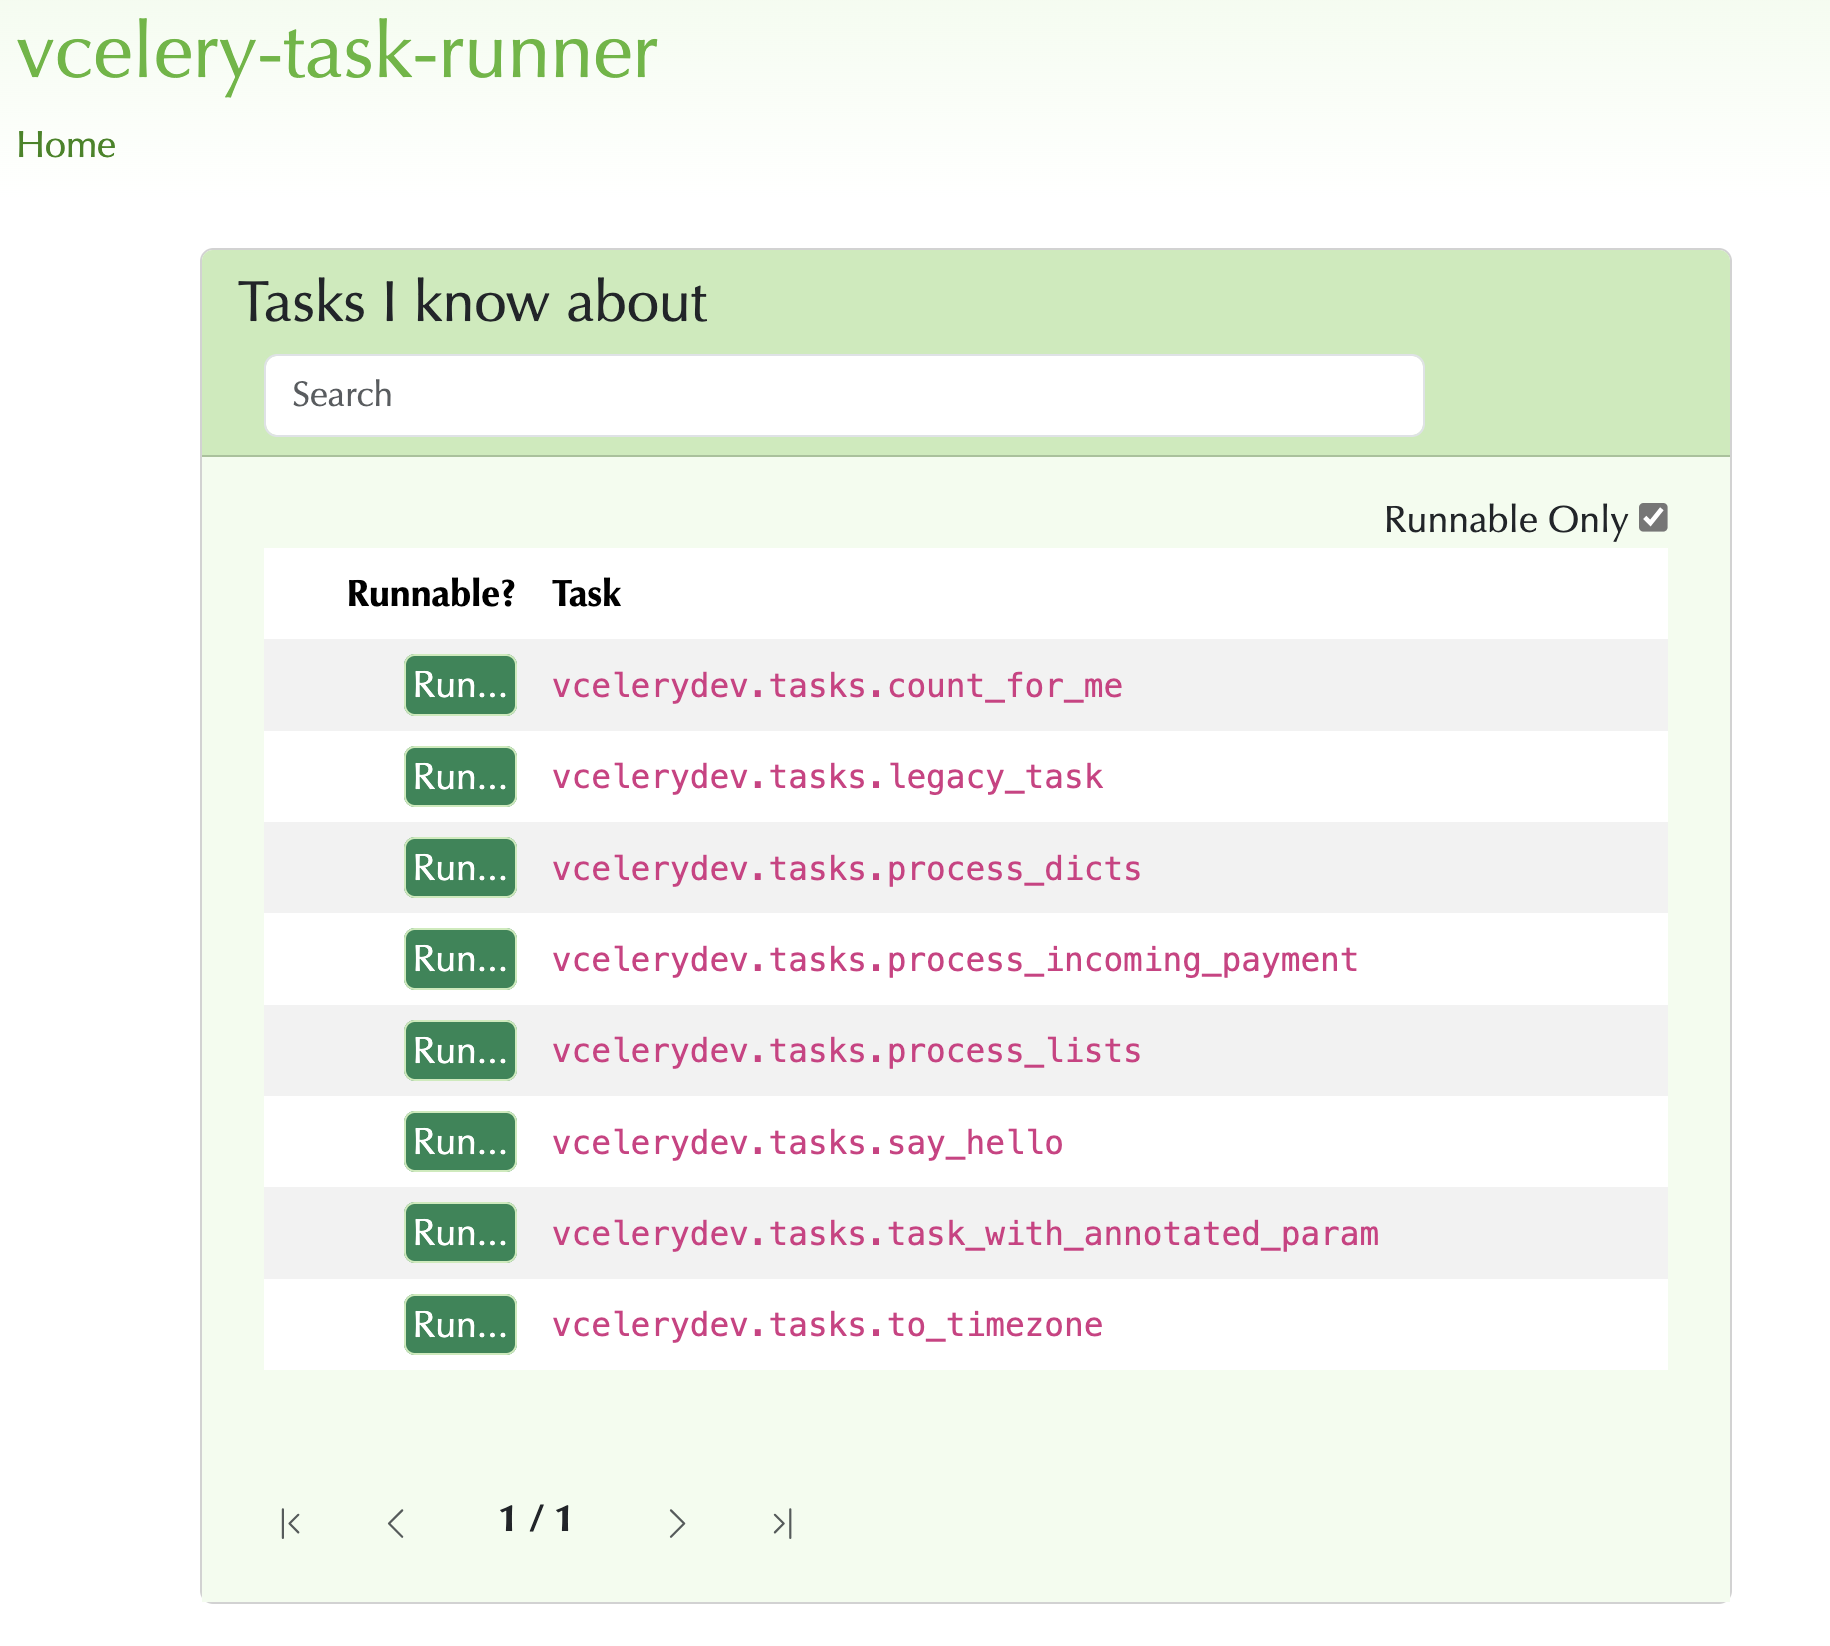Run the to_timezone task
This screenshot has height=1646, width=1830.
459,1323
